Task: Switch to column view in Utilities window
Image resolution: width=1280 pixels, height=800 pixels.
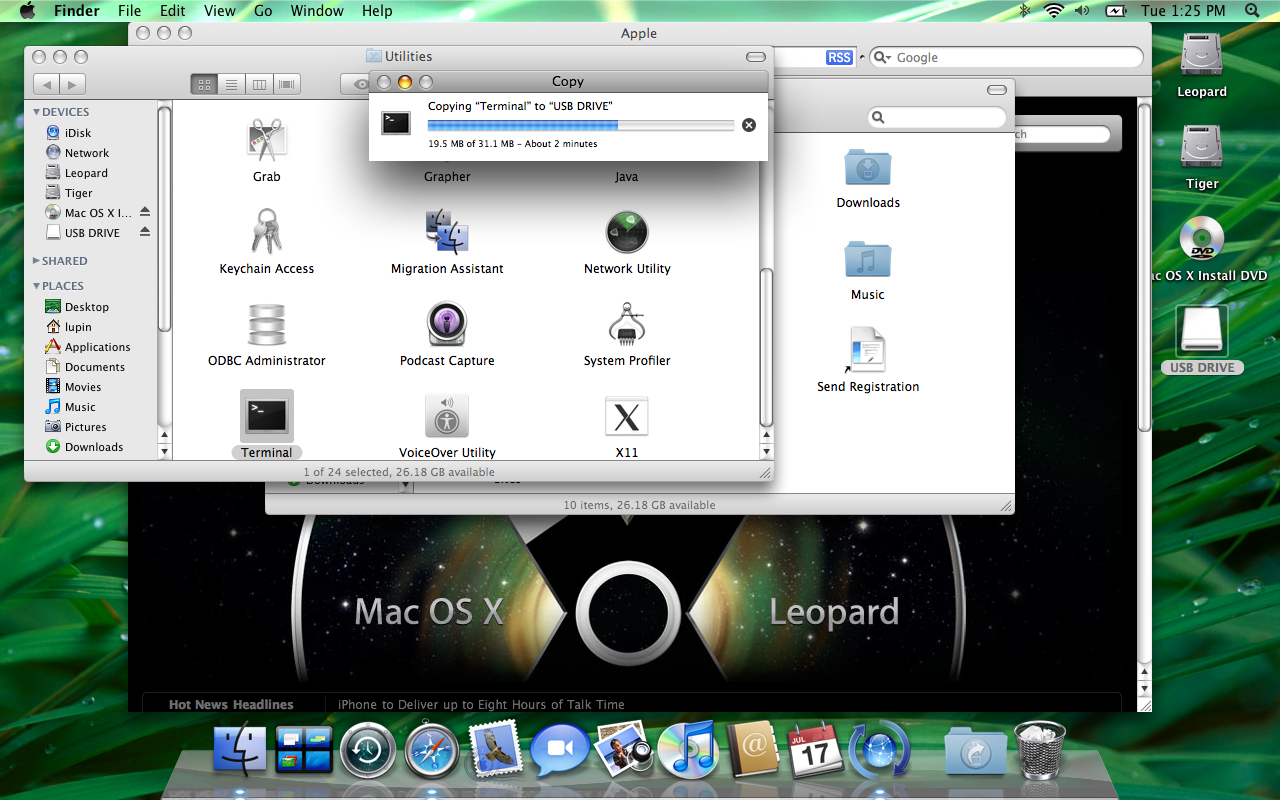Action: point(259,85)
